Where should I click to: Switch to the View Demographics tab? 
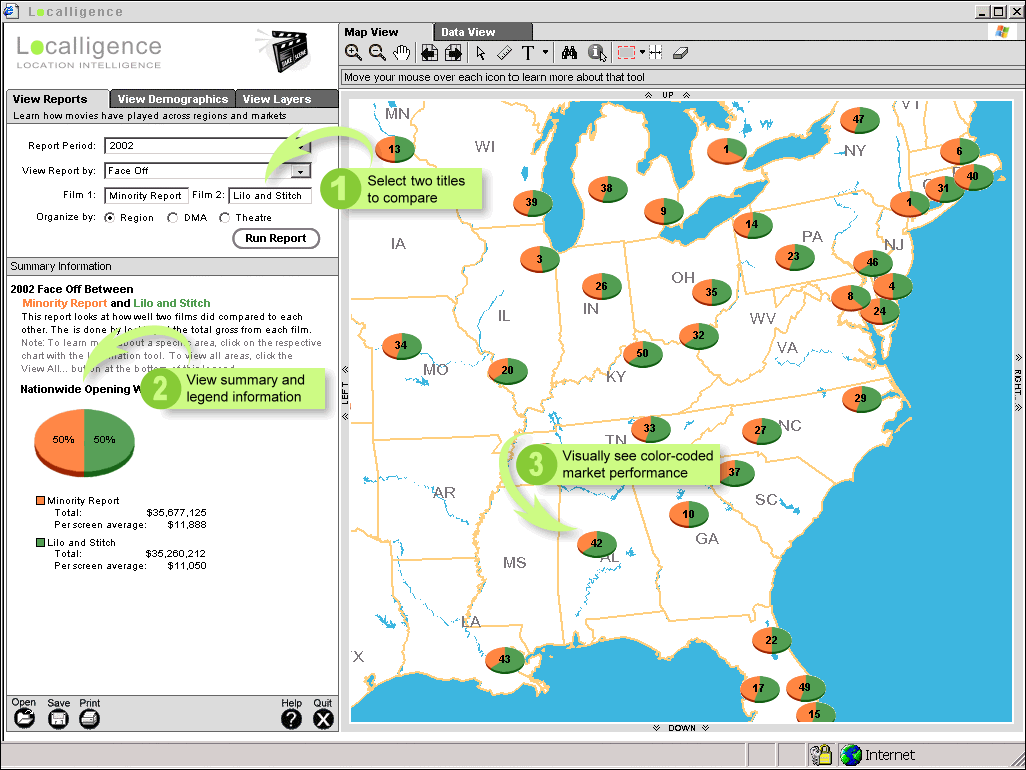(173, 99)
